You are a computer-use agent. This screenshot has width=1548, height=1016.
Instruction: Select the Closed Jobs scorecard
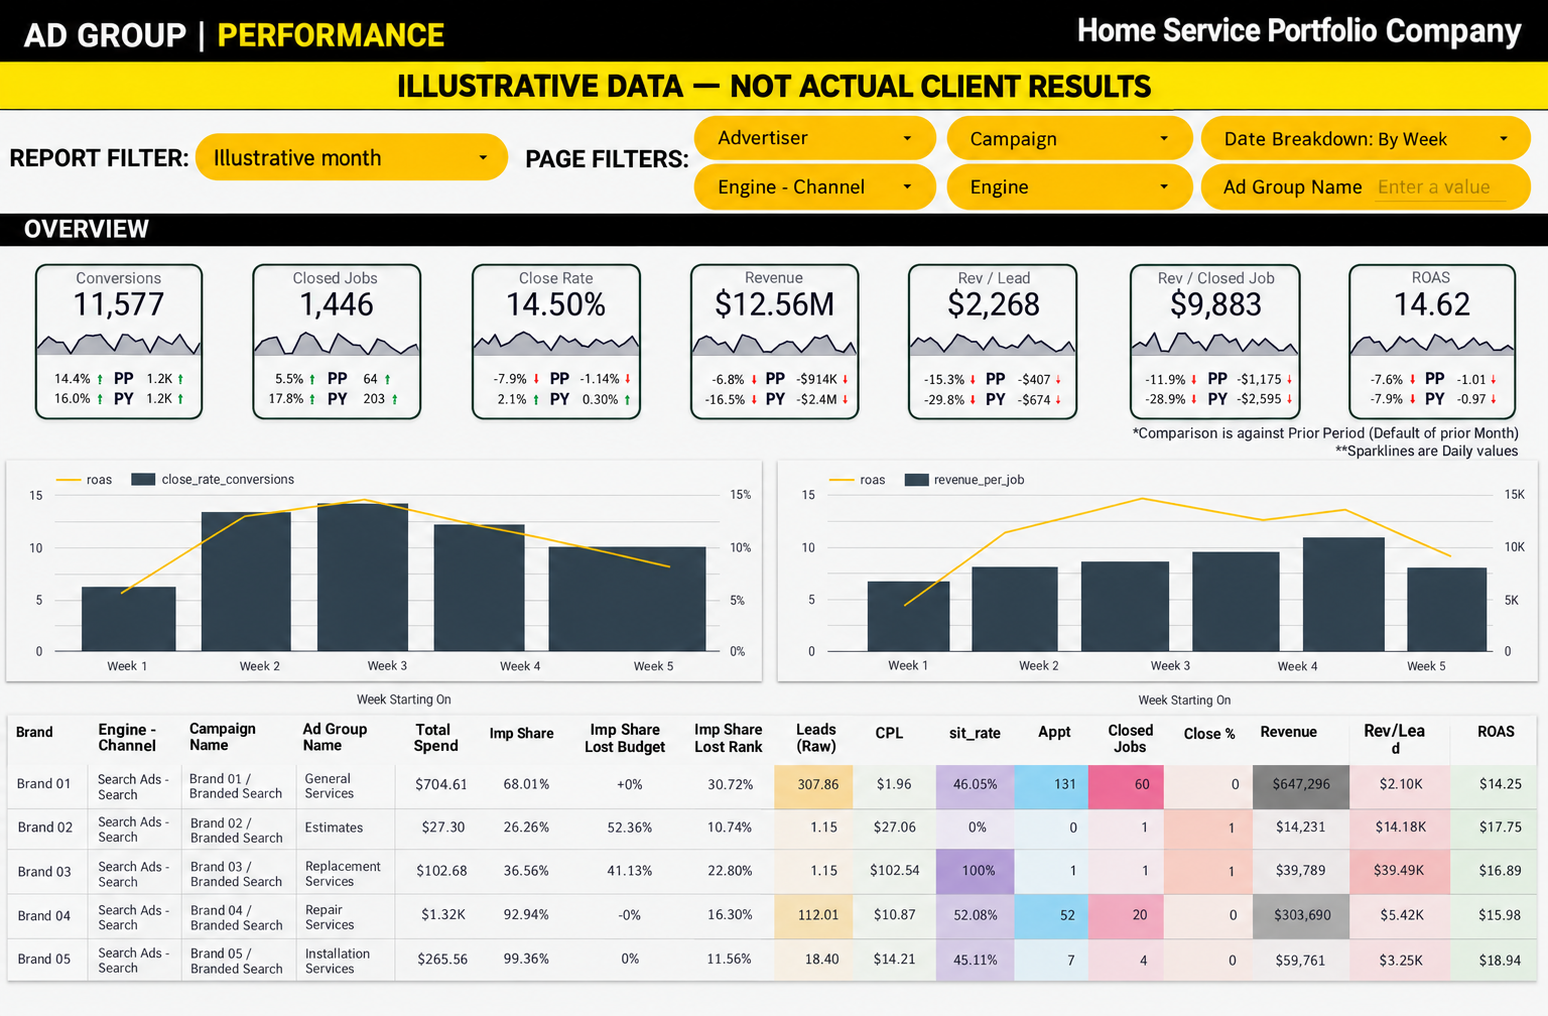pyautogui.click(x=336, y=341)
